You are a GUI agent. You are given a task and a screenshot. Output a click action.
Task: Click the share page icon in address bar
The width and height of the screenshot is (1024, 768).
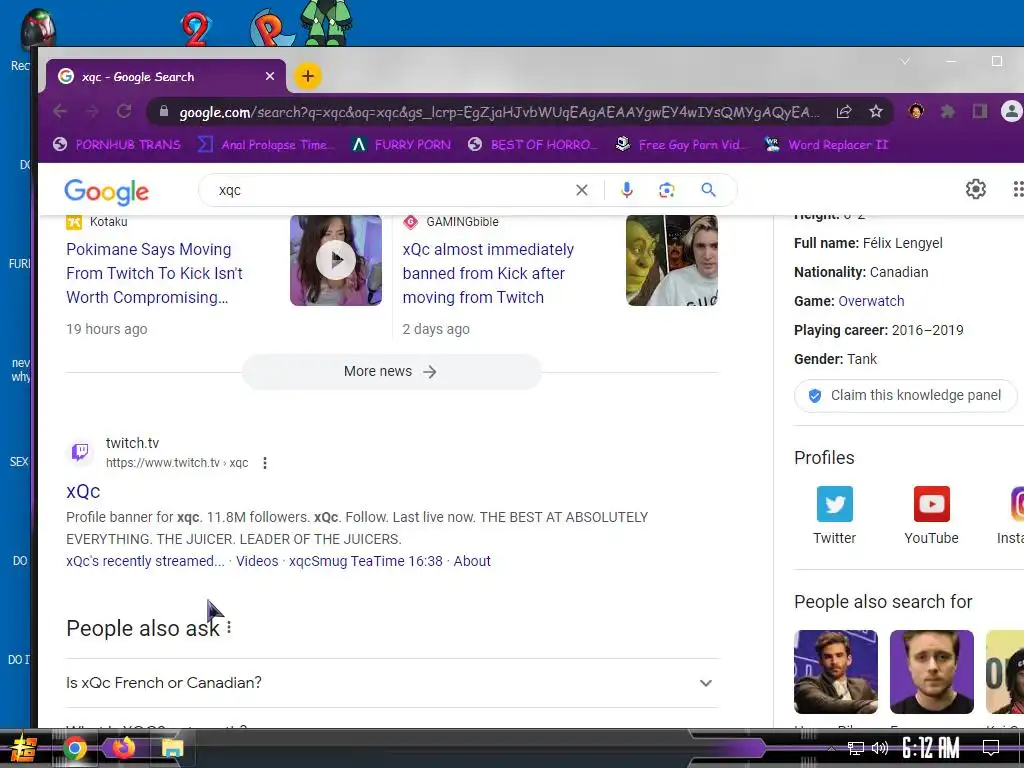844,112
